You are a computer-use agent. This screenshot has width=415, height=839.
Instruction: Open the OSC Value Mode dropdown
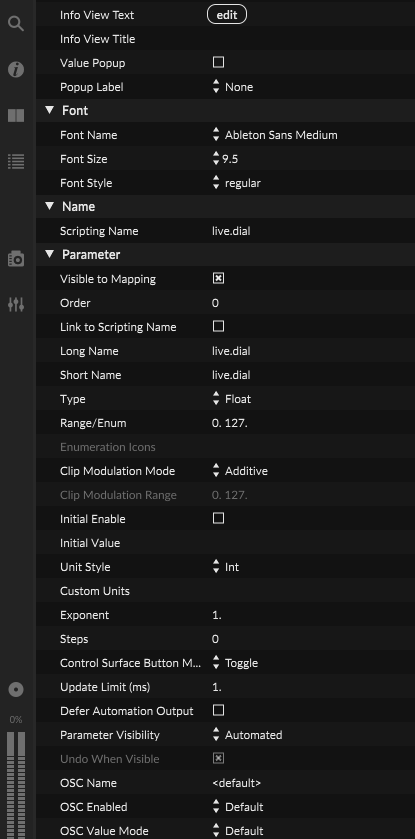point(238,831)
